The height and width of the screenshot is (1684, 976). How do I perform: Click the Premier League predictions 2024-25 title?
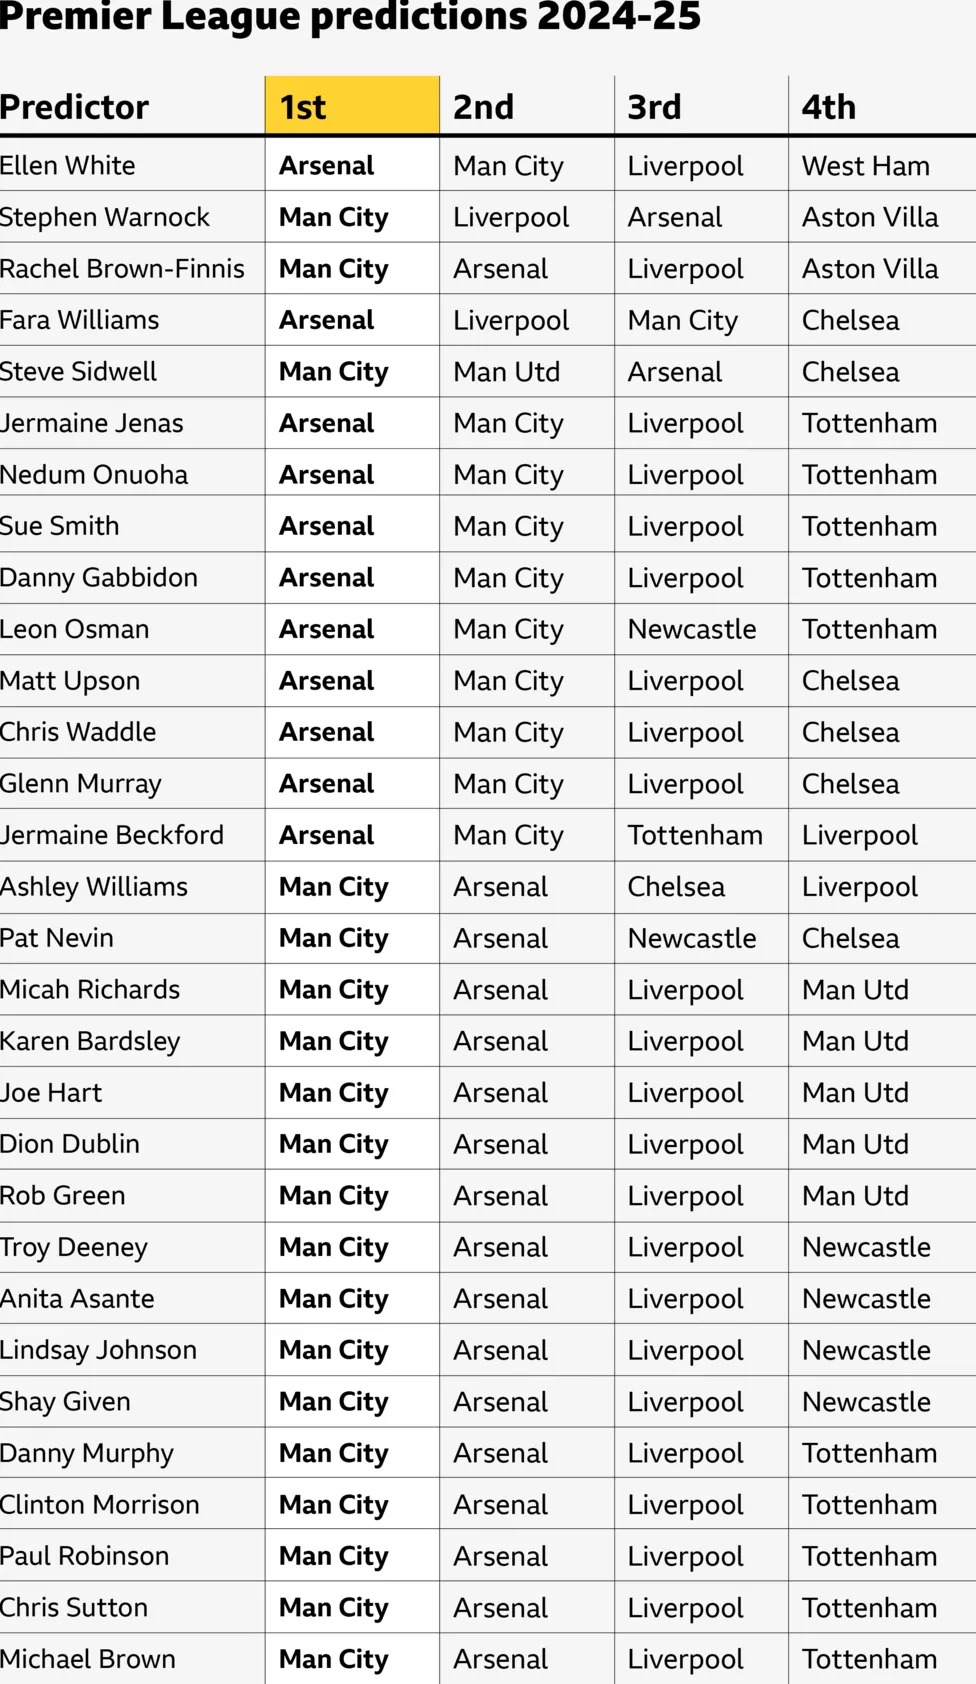pos(351,17)
